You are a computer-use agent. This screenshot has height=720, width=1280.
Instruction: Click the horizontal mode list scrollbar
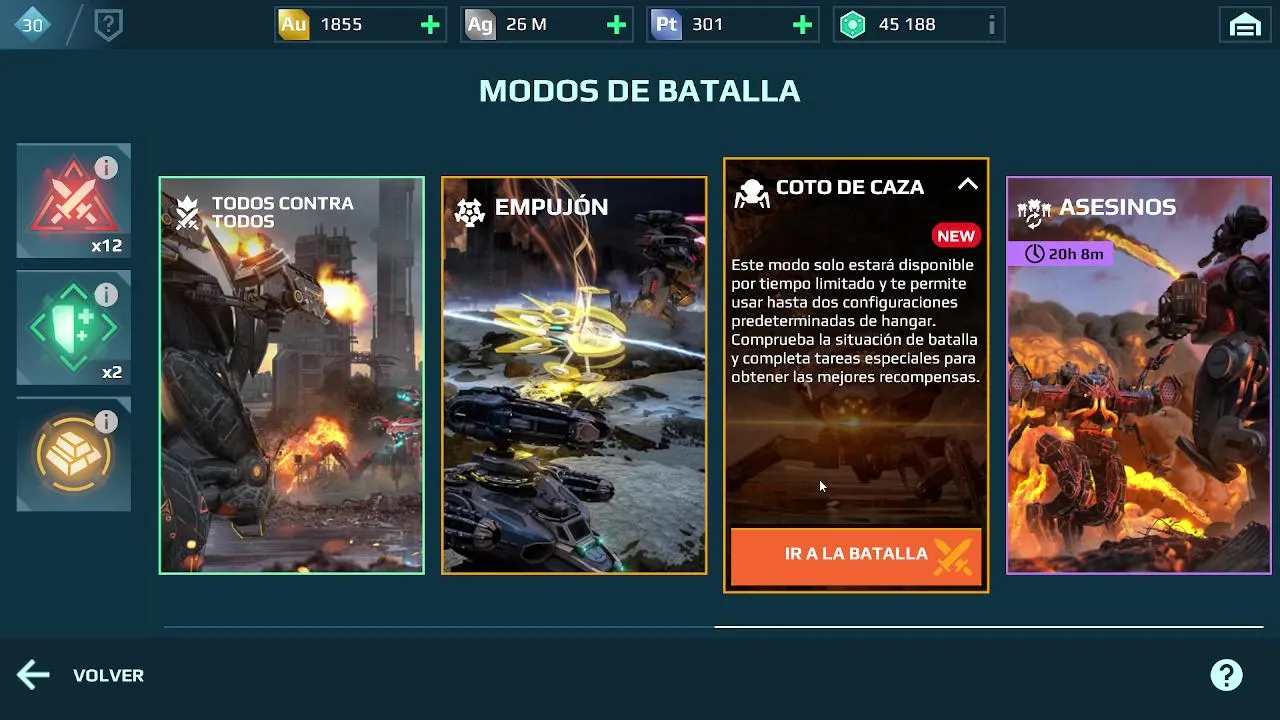(x=989, y=627)
